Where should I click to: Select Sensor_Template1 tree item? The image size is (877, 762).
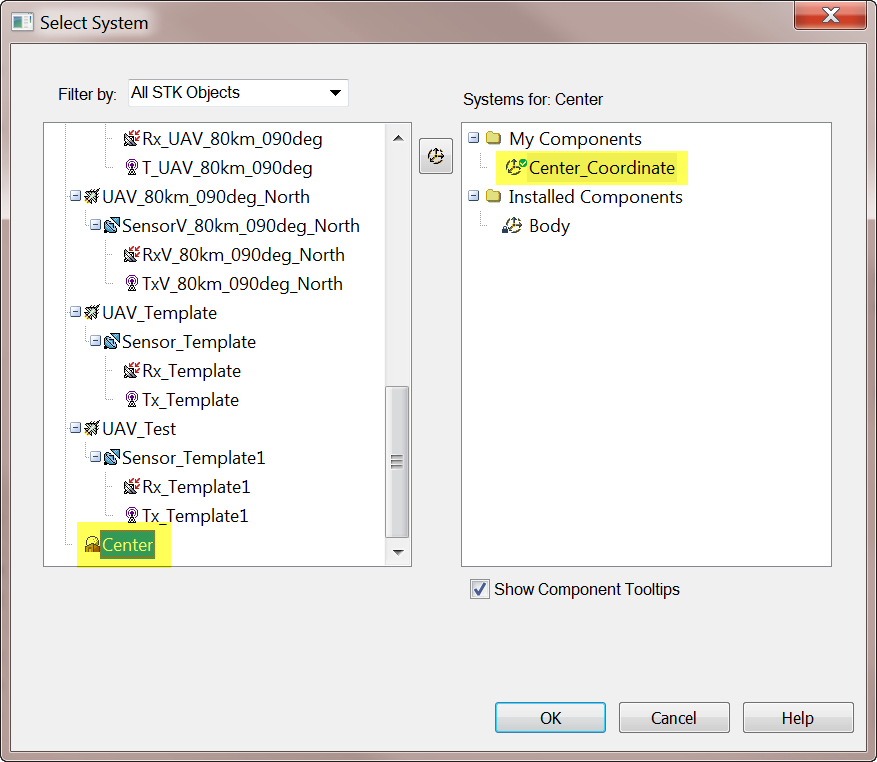pos(193,458)
